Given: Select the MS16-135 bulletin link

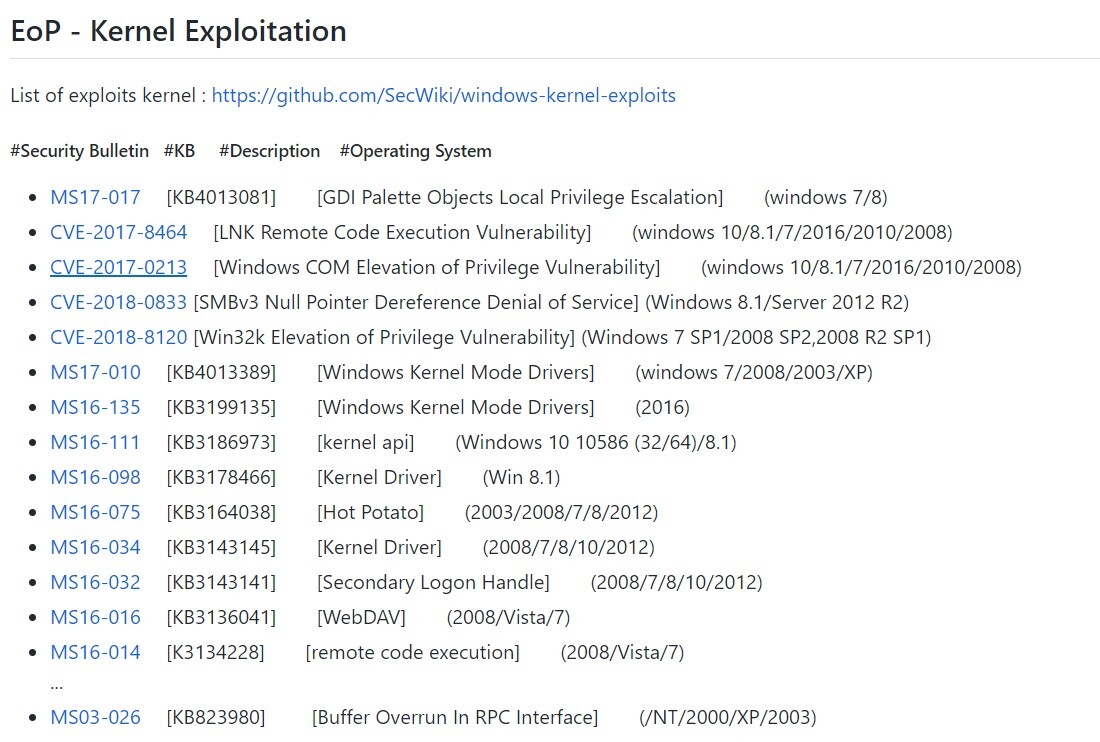Looking at the screenshot, I should click(95, 408).
